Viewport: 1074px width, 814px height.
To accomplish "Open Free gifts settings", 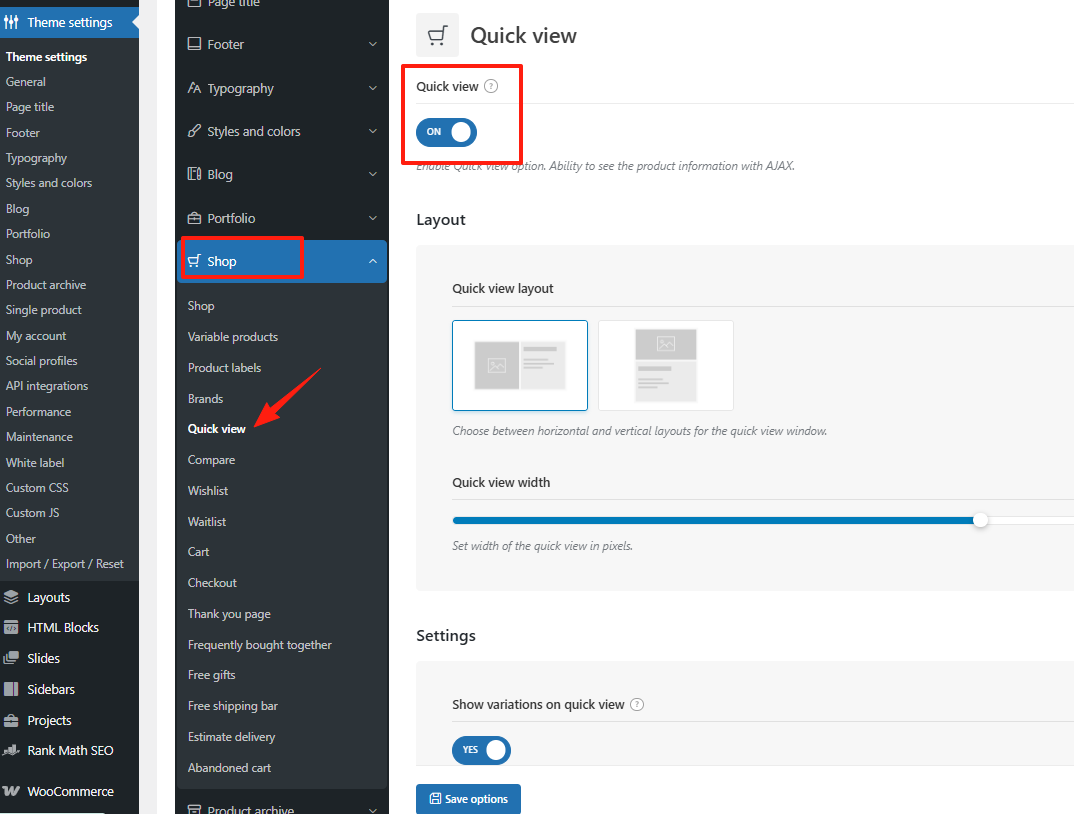I will pyautogui.click(x=212, y=675).
